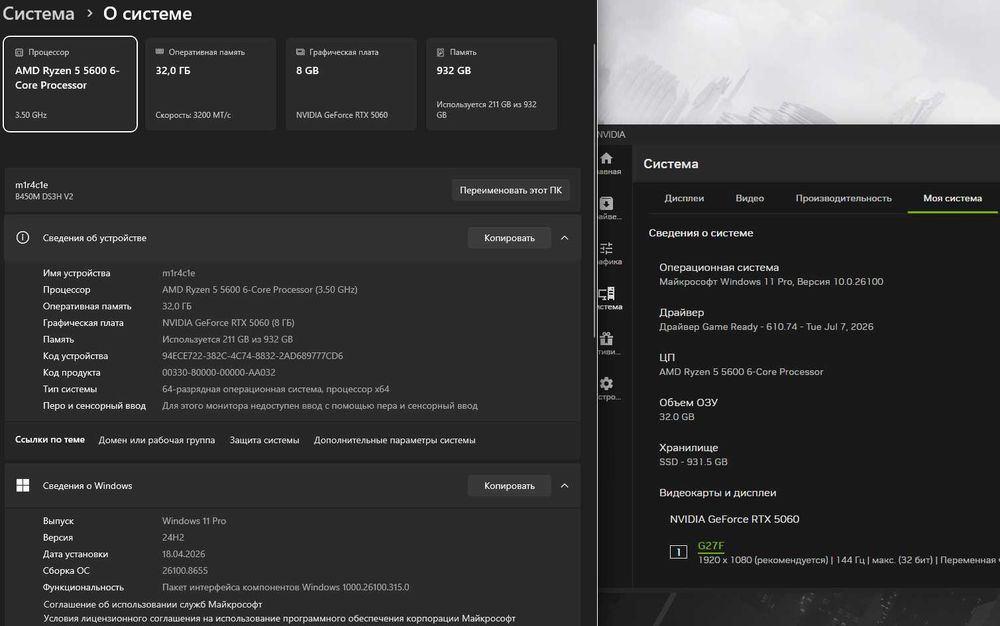1000x626 pixels.
Task: Collapse the Сведения об устройстве section
Action: click(564, 238)
